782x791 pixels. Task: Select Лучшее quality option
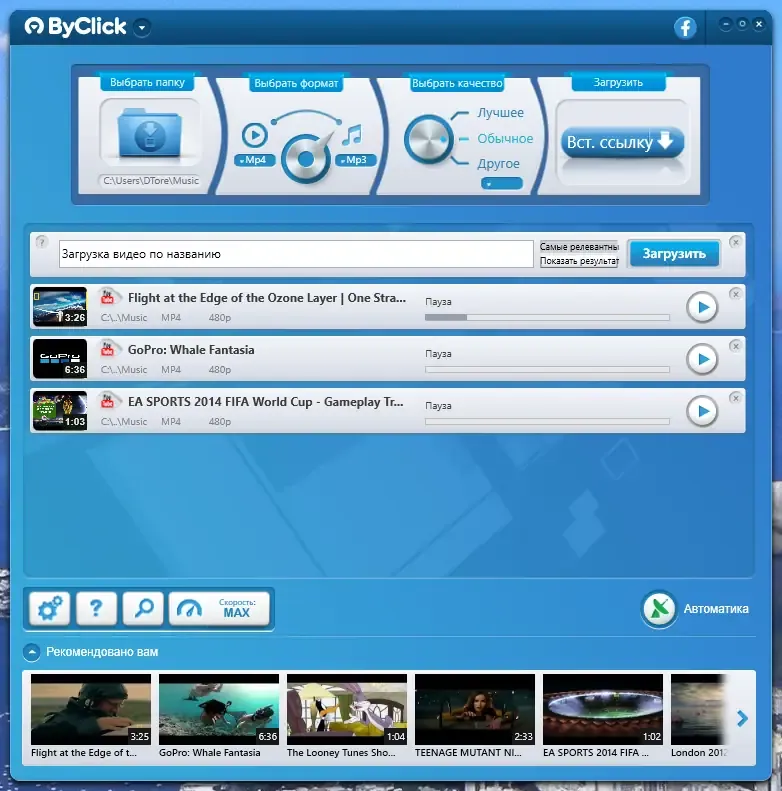500,112
